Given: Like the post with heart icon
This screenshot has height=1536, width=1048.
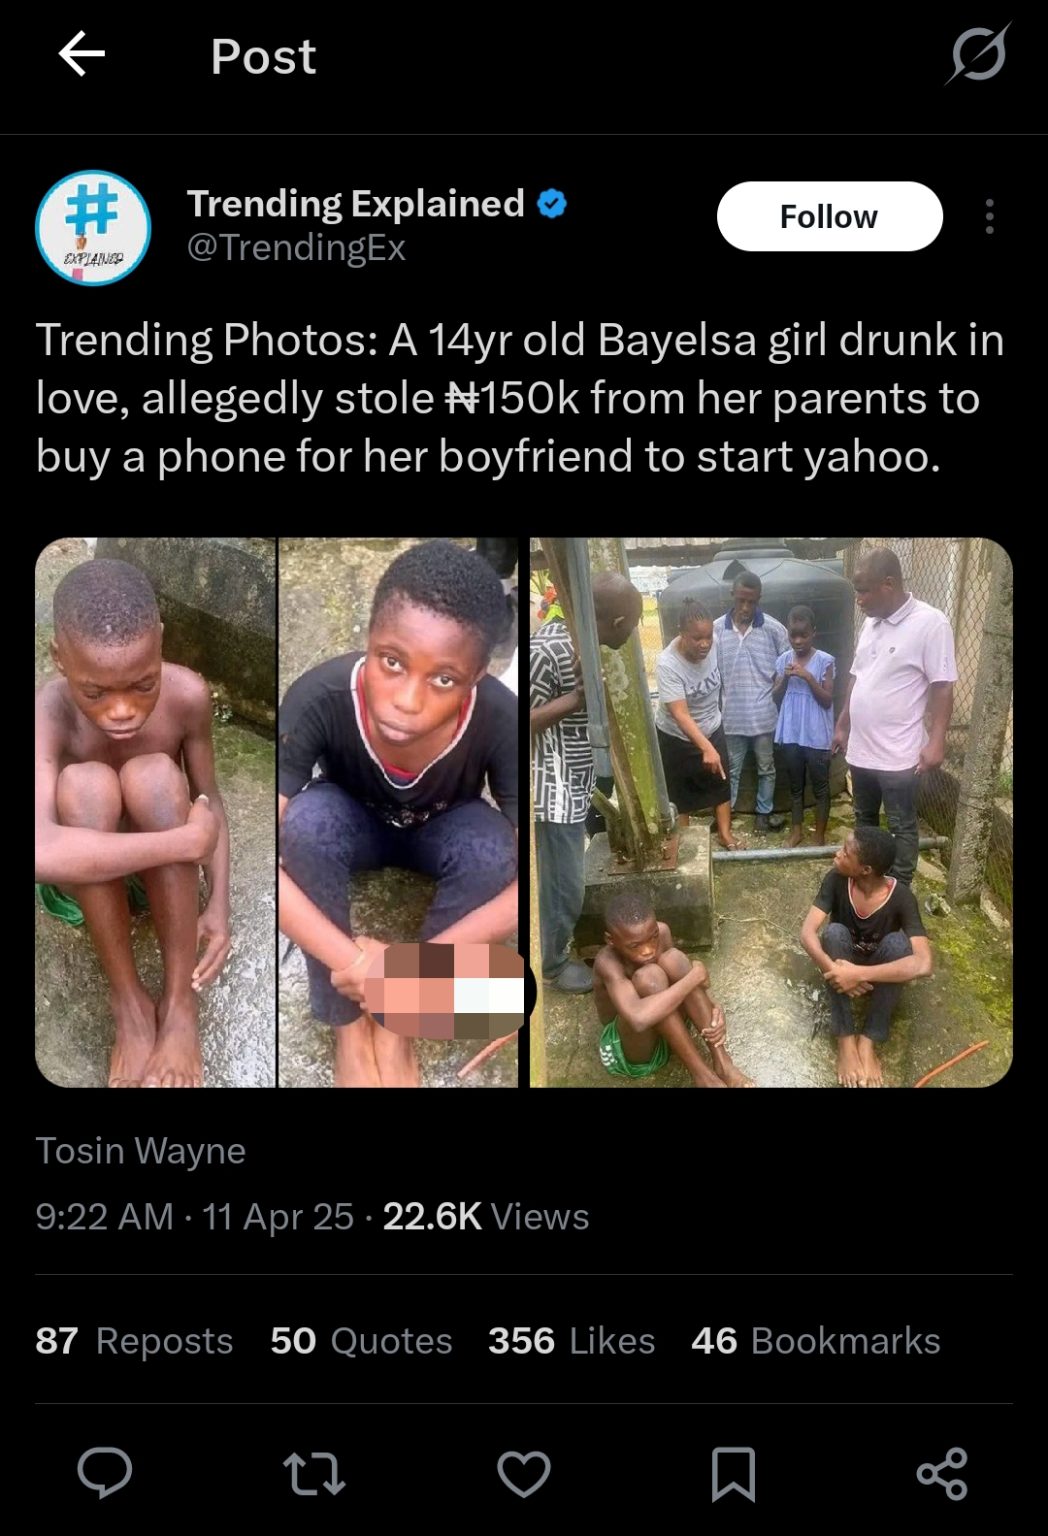Looking at the screenshot, I should tap(524, 1474).
